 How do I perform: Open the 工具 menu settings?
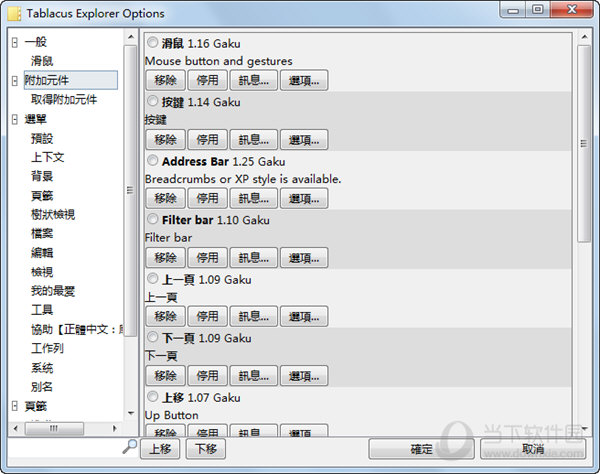point(42,310)
